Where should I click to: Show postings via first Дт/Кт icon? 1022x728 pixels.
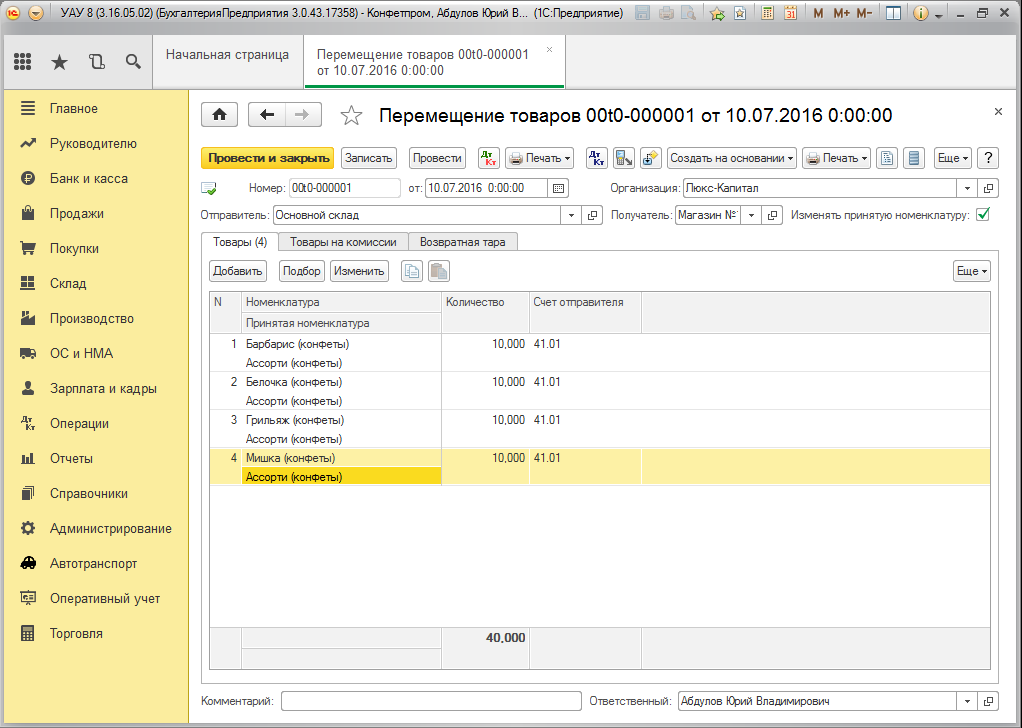click(x=489, y=158)
